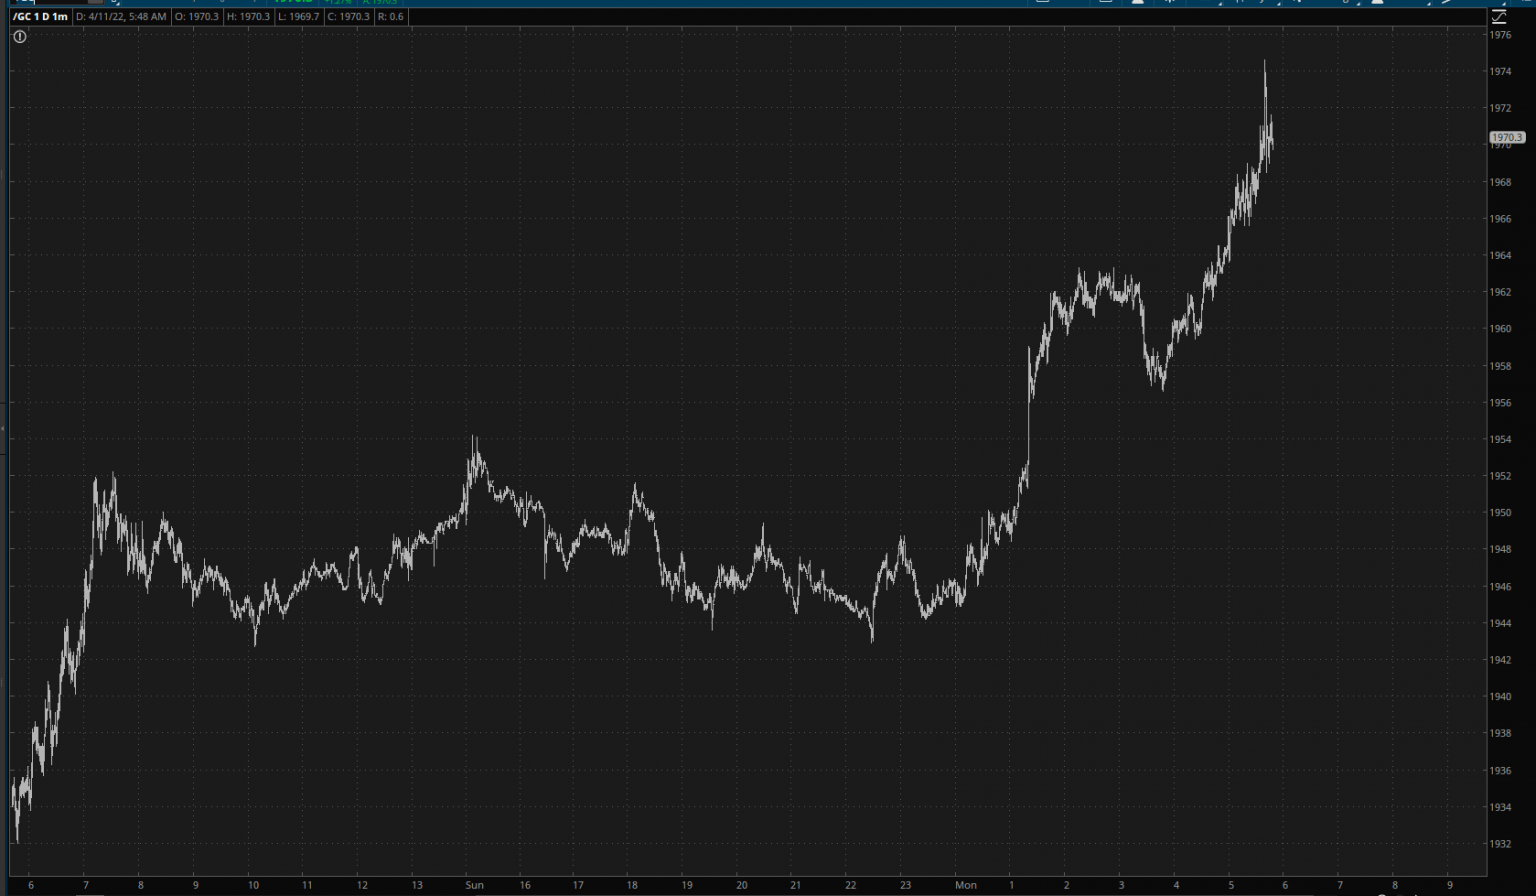
Task: Click the 1970.3 last price bubble
Action: [x=1507, y=138]
